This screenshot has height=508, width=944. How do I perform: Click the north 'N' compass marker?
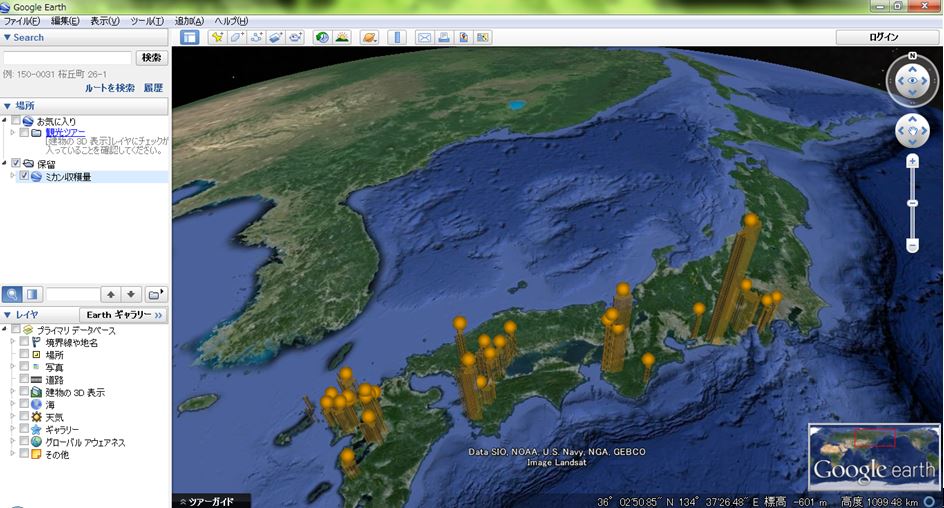[x=913, y=55]
